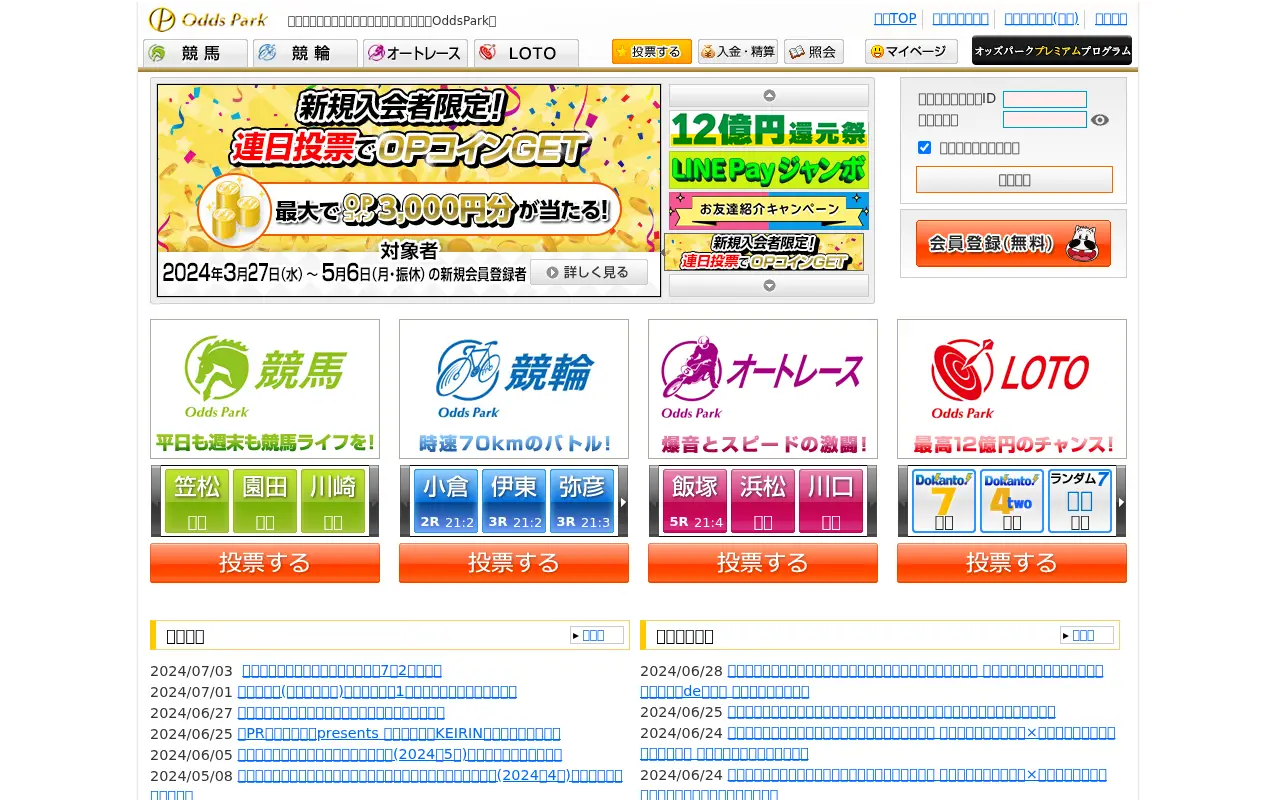Select the LOTO navigation tab
The width and height of the screenshot is (1280, 800).
[526, 53]
